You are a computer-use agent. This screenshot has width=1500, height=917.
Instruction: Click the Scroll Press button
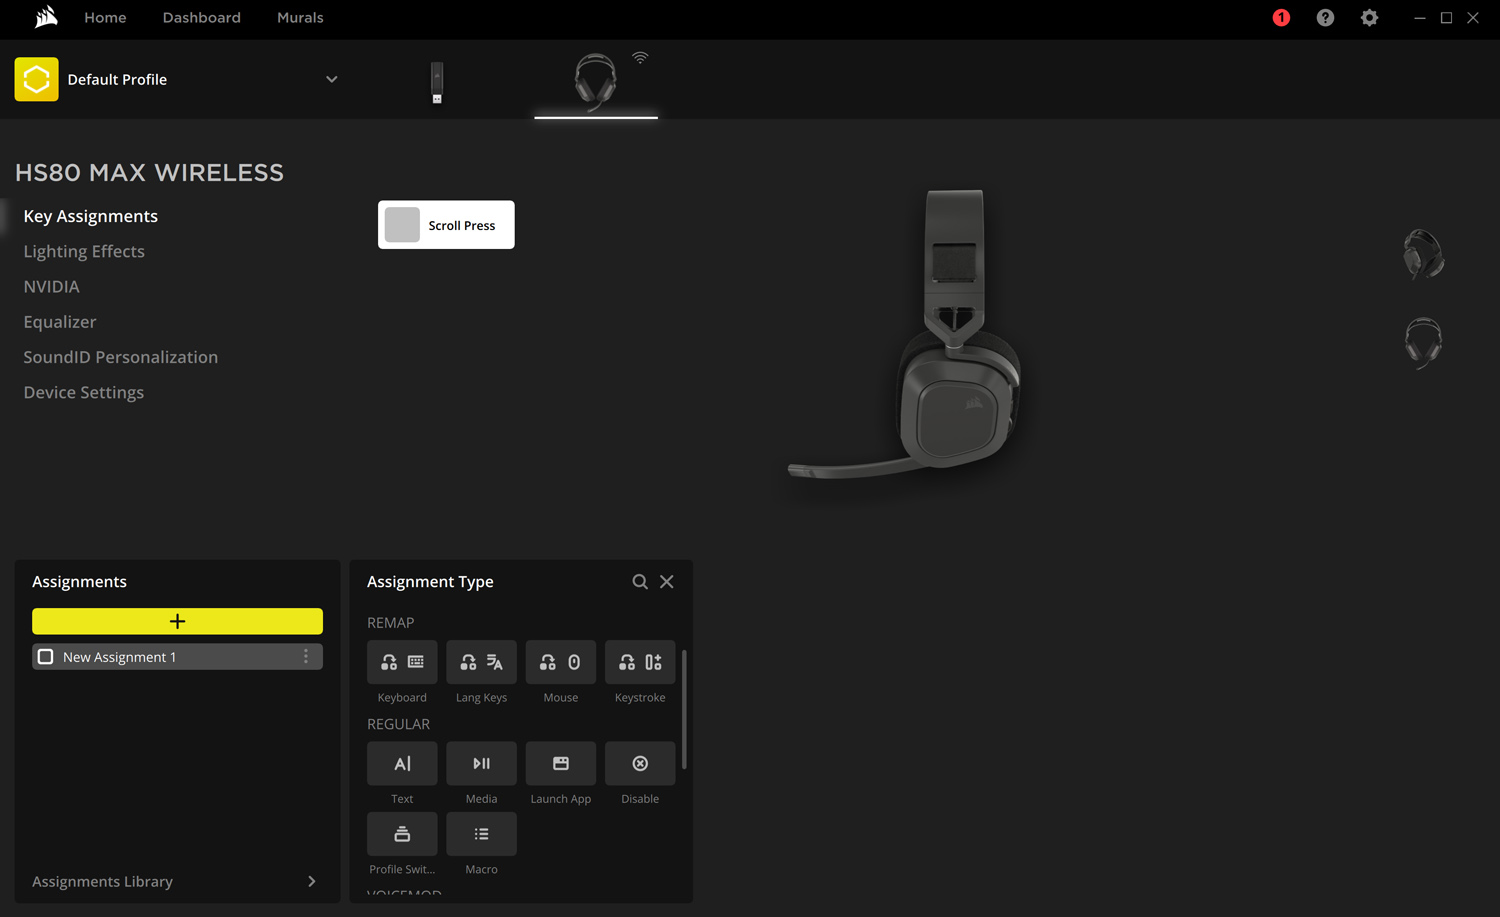tap(446, 225)
